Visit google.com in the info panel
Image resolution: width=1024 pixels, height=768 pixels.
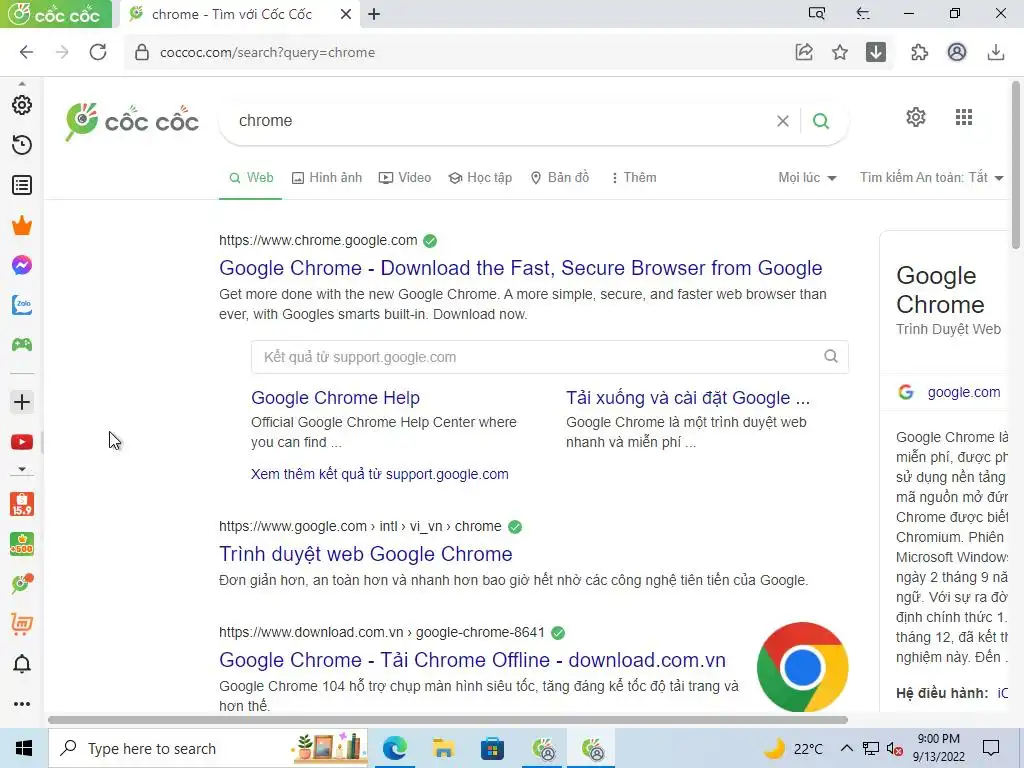(963, 392)
